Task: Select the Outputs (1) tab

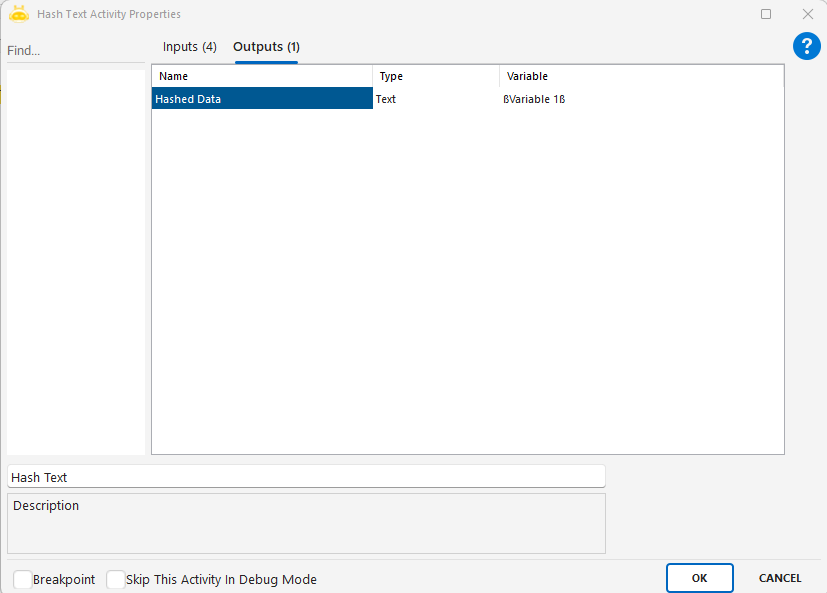Action: pyautogui.click(x=266, y=47)
